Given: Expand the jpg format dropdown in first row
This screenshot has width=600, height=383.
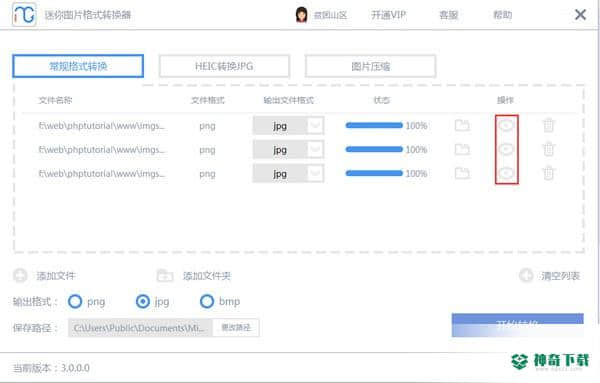Looking at the screenshot, I should point(315,125).
